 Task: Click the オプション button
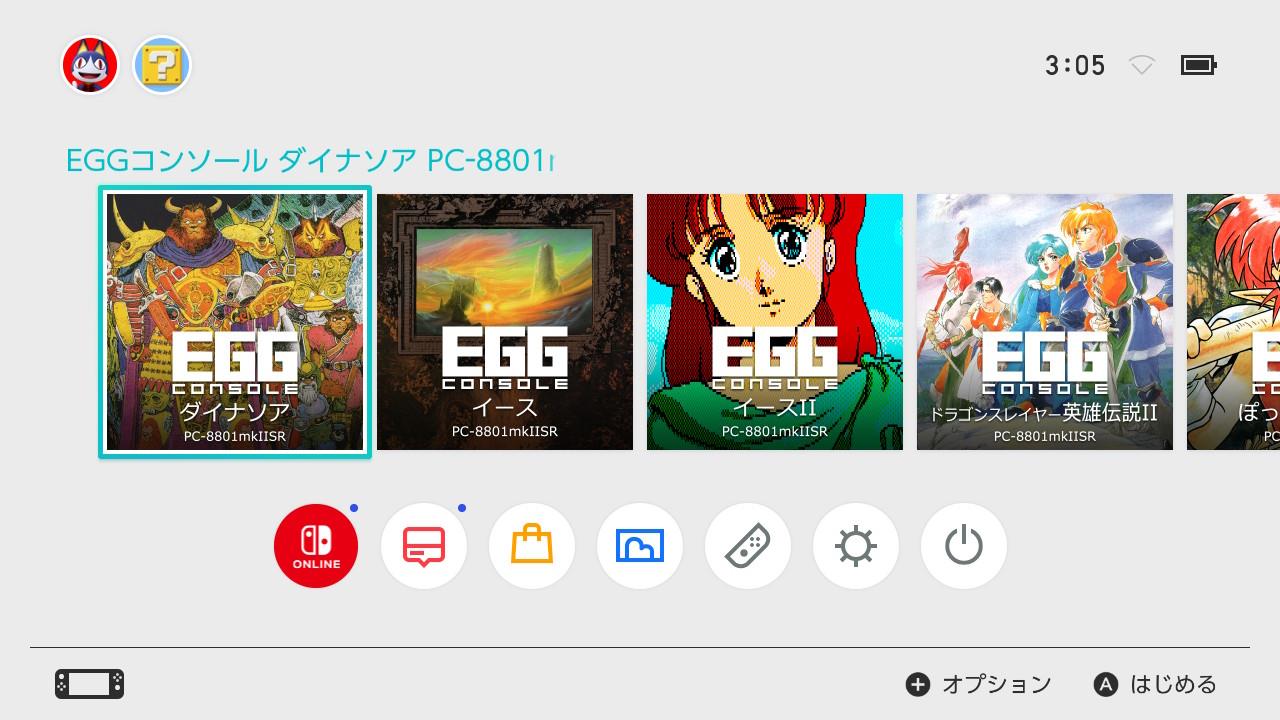(x=979, y=684)
